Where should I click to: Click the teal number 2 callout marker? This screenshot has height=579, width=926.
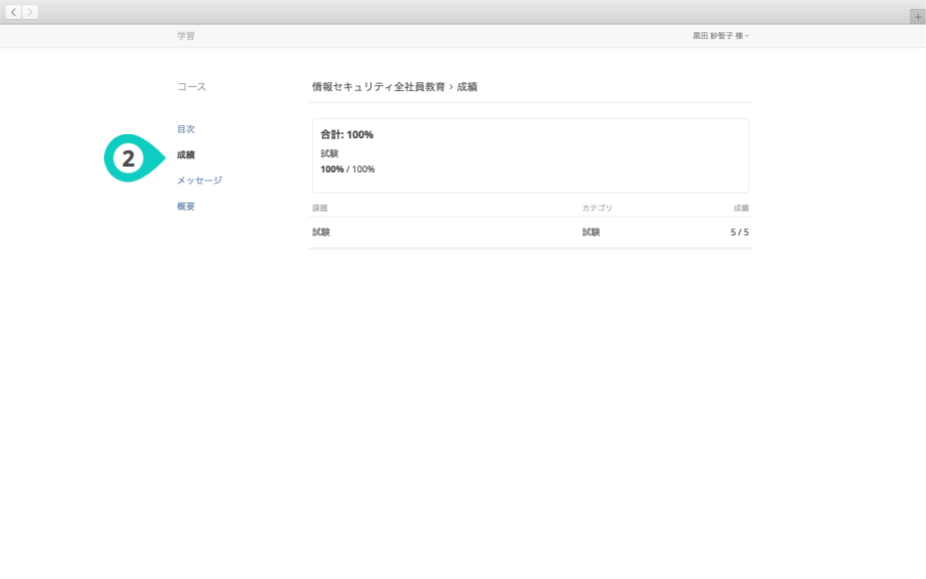tap(130, 158)
